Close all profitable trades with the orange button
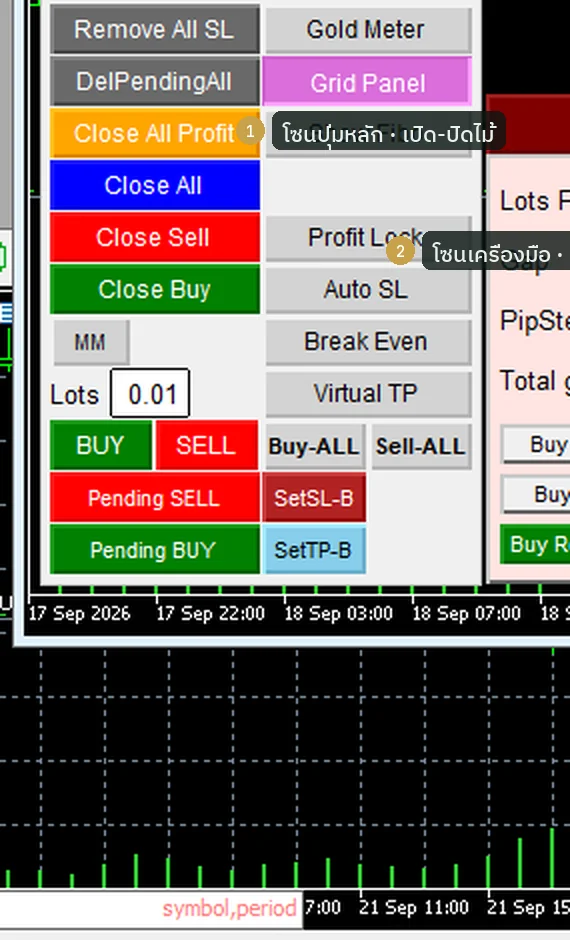 coord(155,134)
